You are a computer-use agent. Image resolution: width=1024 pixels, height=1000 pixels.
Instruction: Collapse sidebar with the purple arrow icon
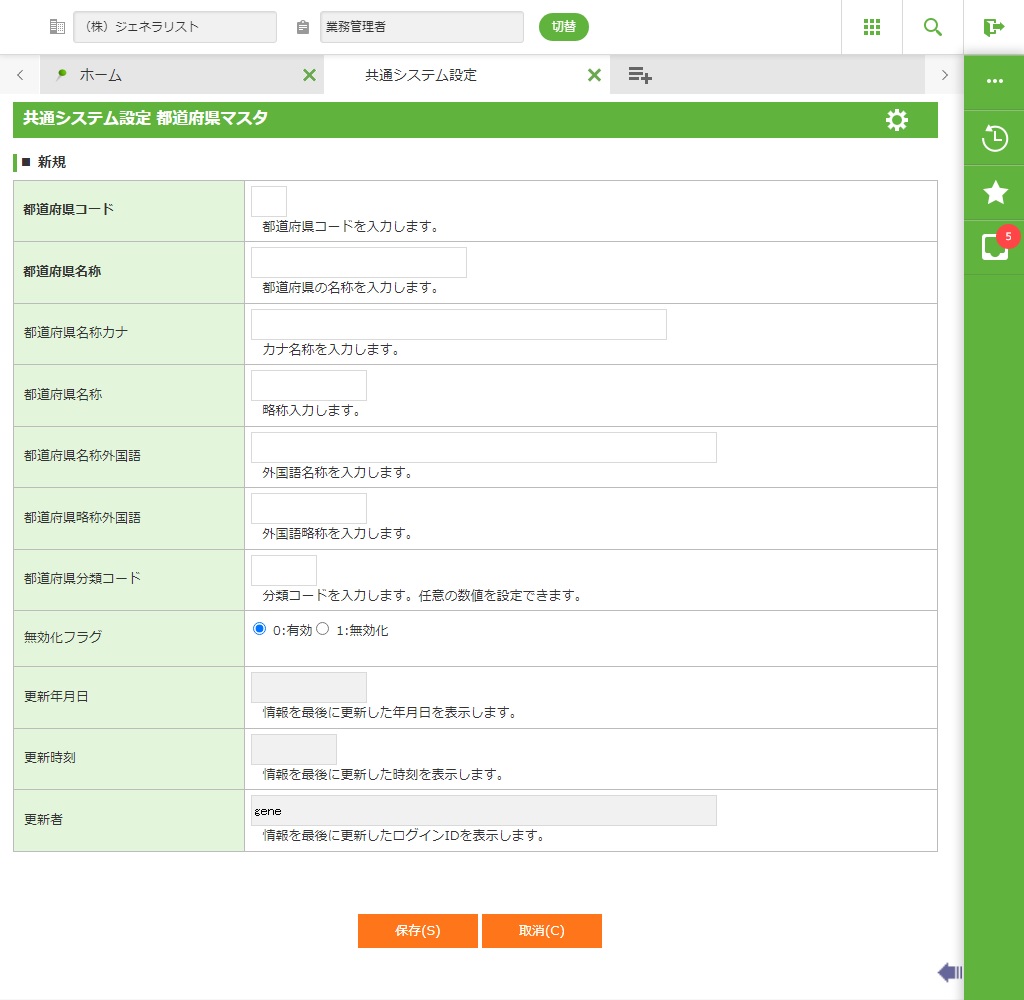949,972
